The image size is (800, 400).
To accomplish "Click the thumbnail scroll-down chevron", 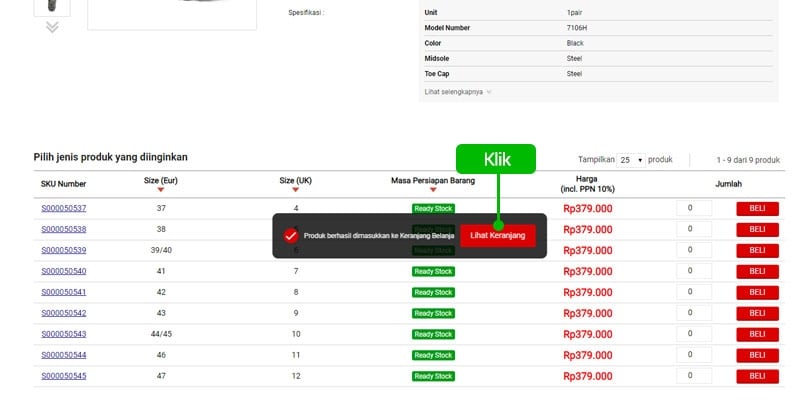I will [x=52, y=27].
